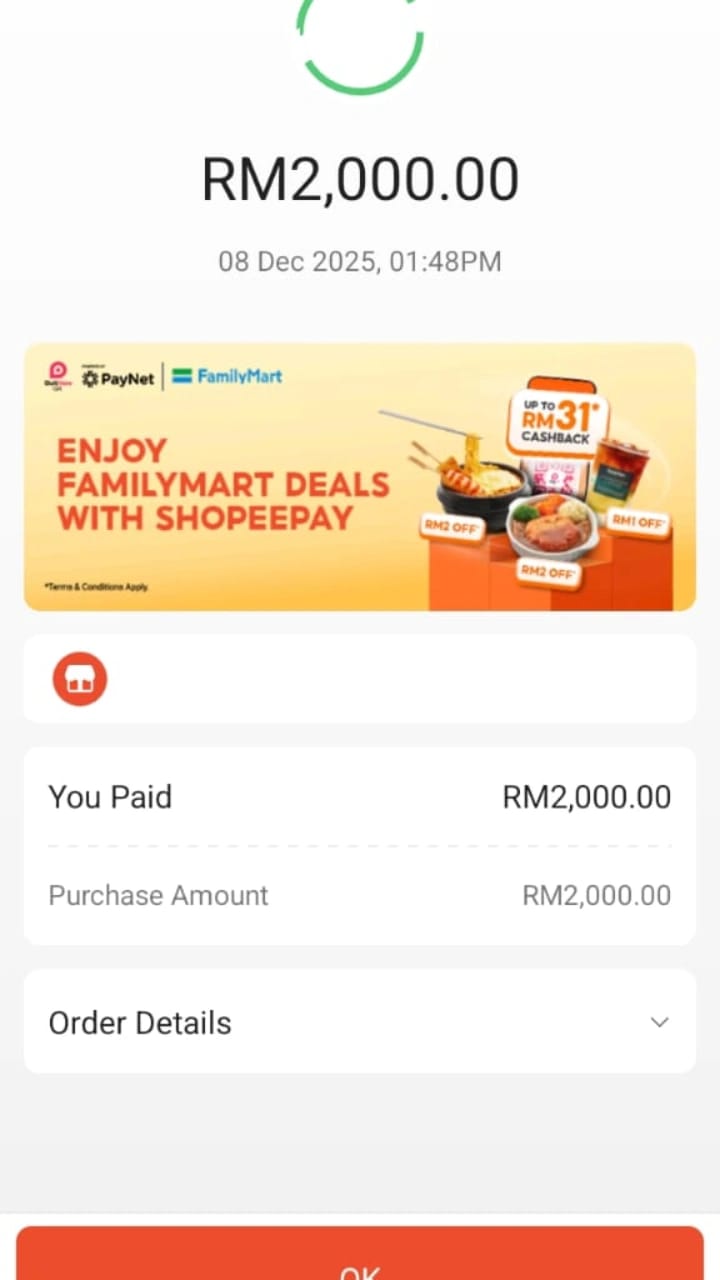Tap the FamilyMart logo in the banner
The height and width of the screenshot is (1280, 720).
pyautogui.click(x=227, y=377)
